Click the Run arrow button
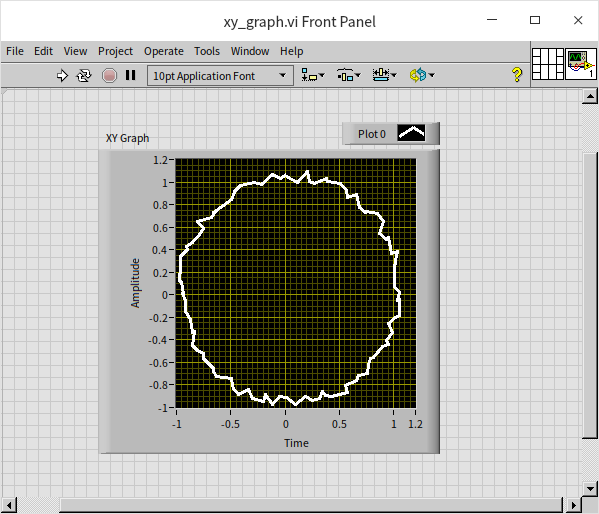This screenshot has width=599, height=514. (62, 75)
